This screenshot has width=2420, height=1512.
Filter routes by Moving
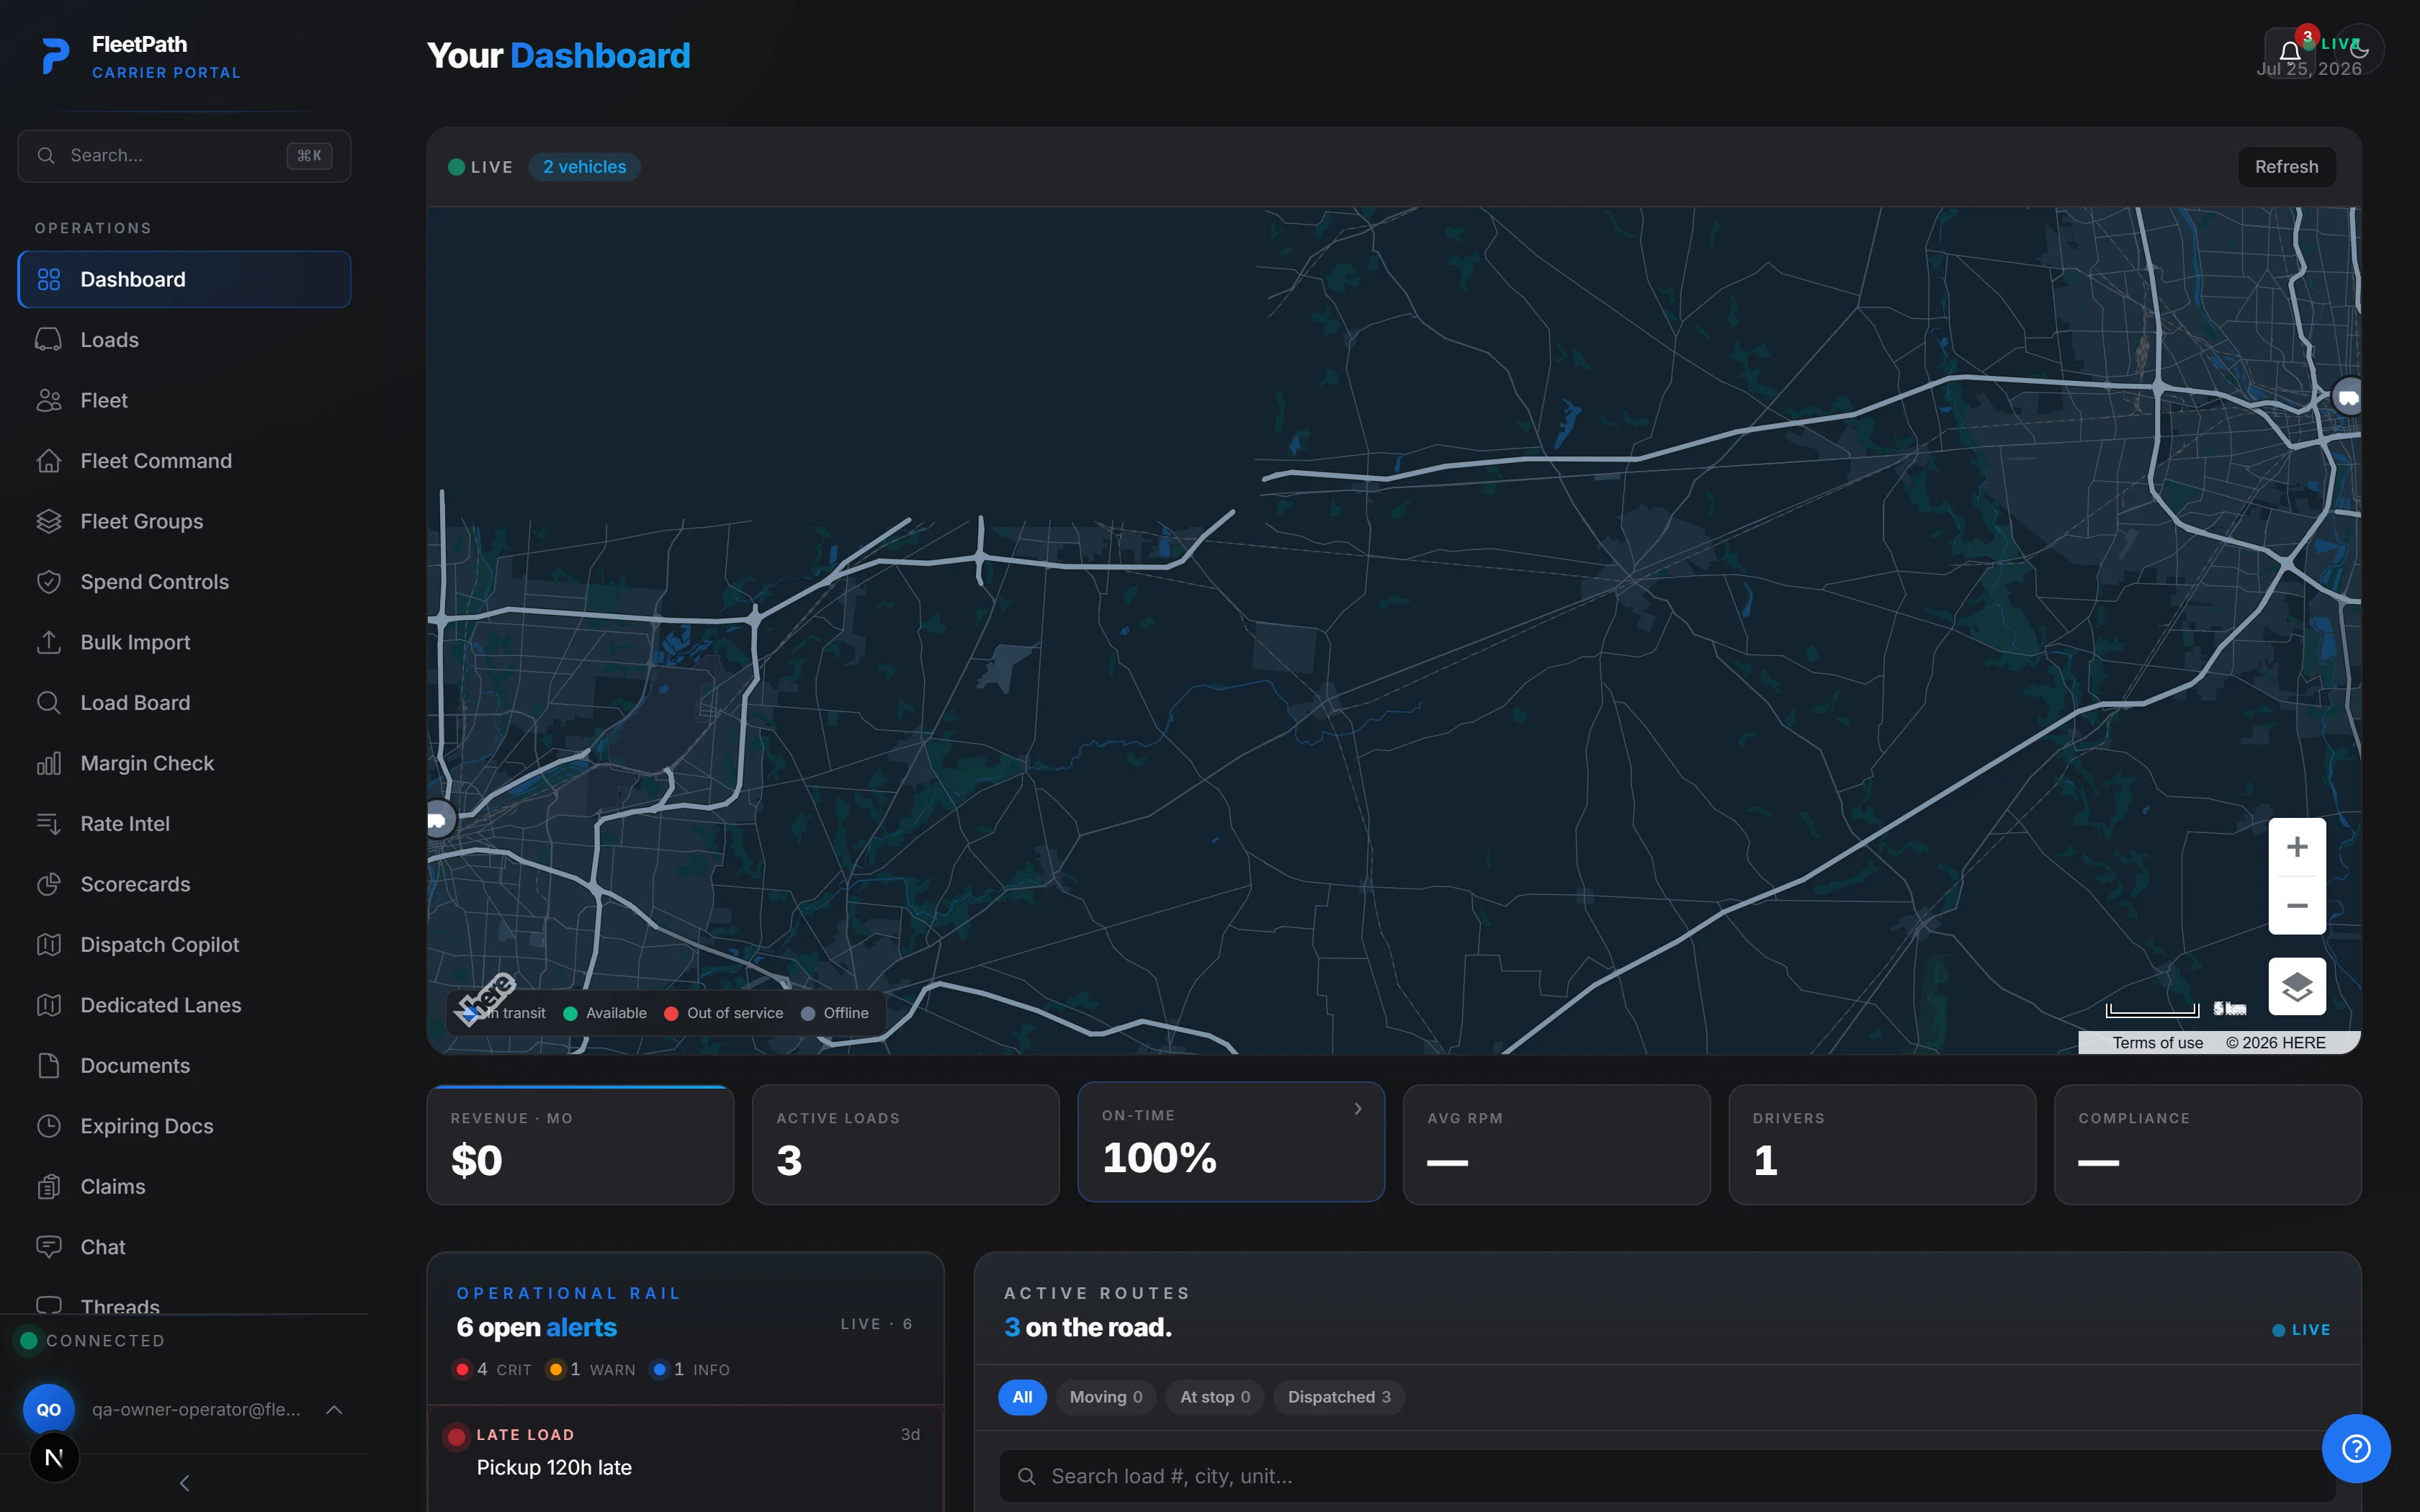[1106, 1397]
